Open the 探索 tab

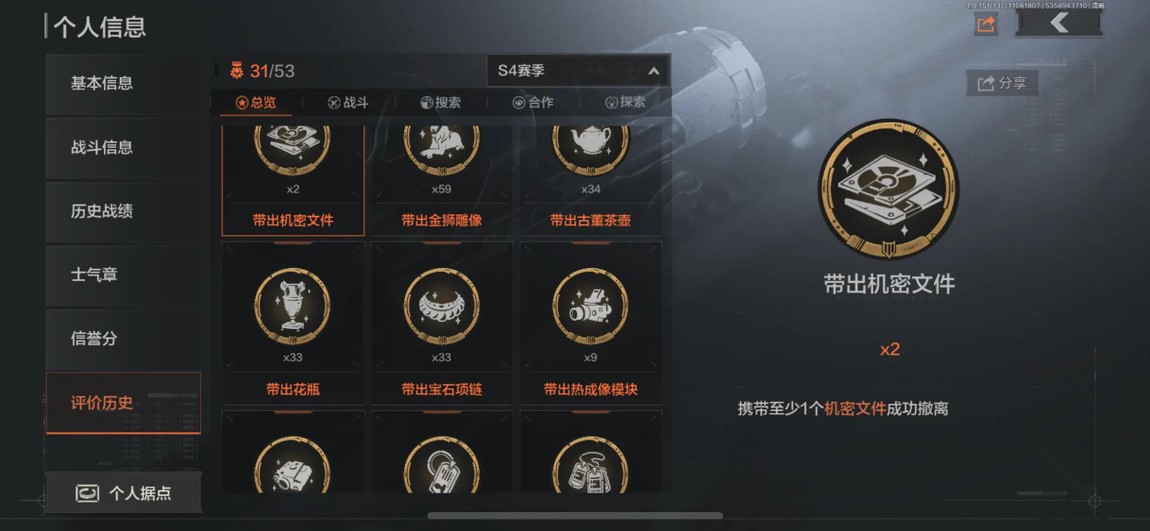coord(626,103)
